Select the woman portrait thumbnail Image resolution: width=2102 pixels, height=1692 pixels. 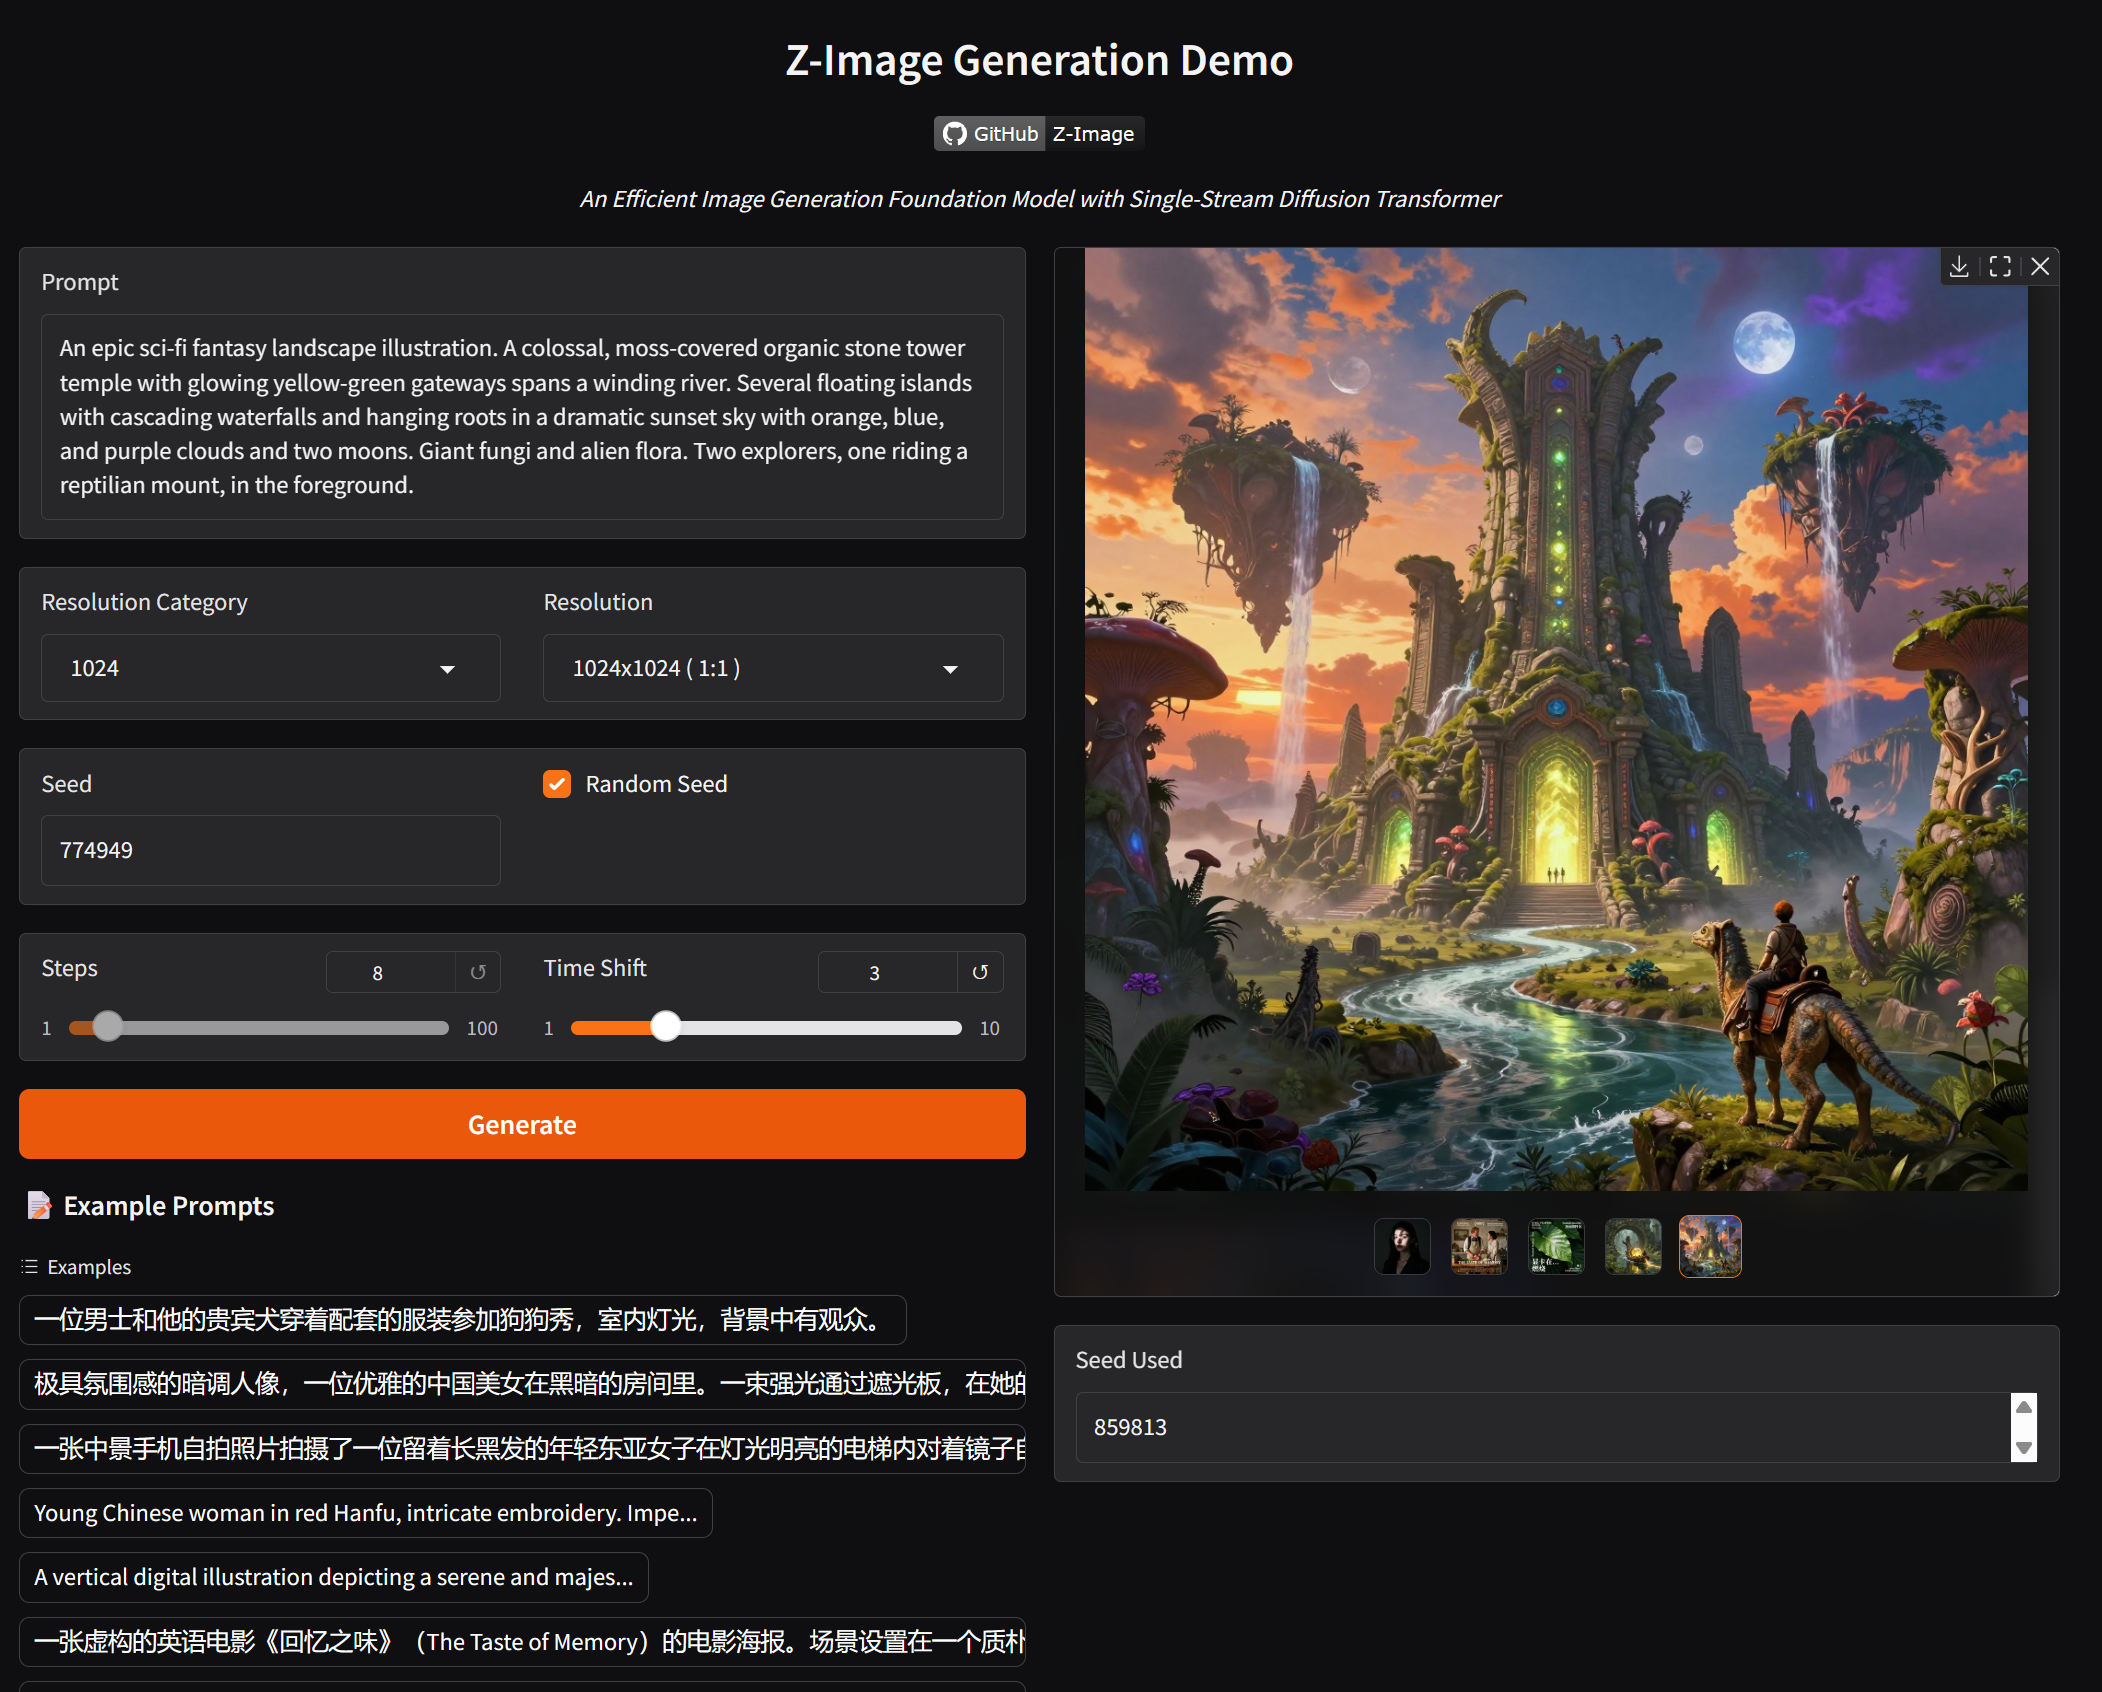(1402, 1246)
